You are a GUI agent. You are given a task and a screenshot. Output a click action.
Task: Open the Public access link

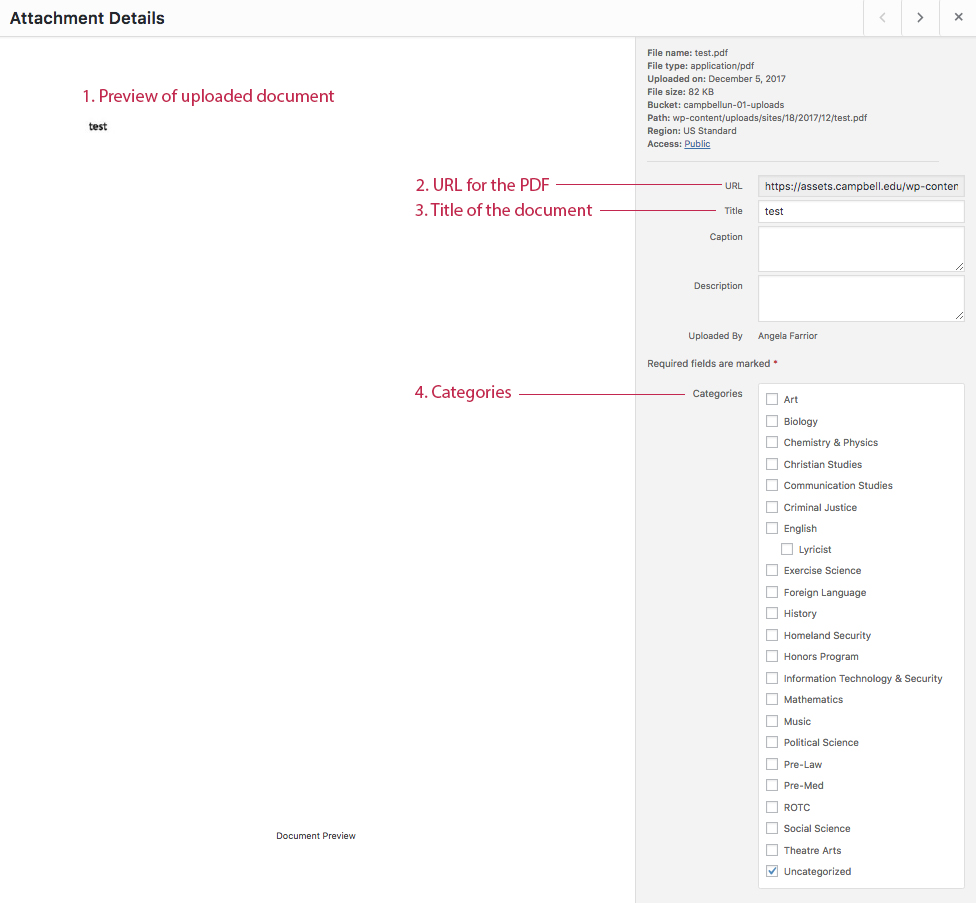[x=697, y=144]
